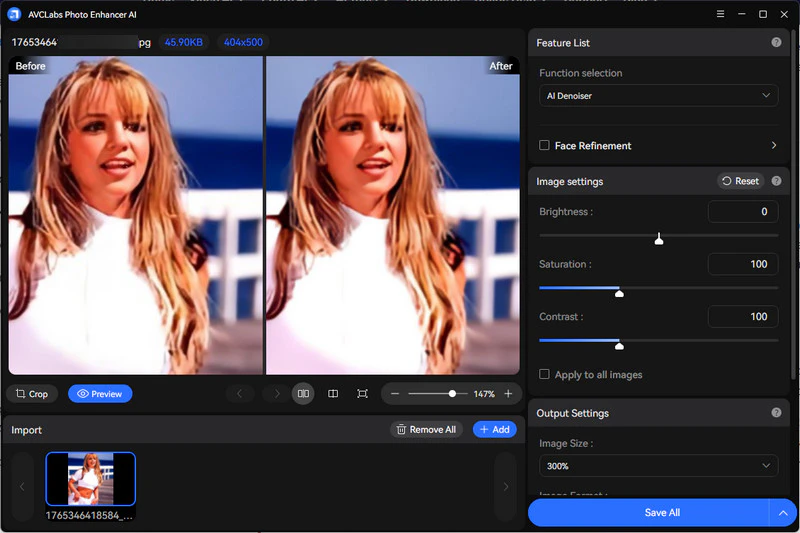Click the Contrast slider handle
This screenshot has width=800, height=533.
click(x=619, y=345)
